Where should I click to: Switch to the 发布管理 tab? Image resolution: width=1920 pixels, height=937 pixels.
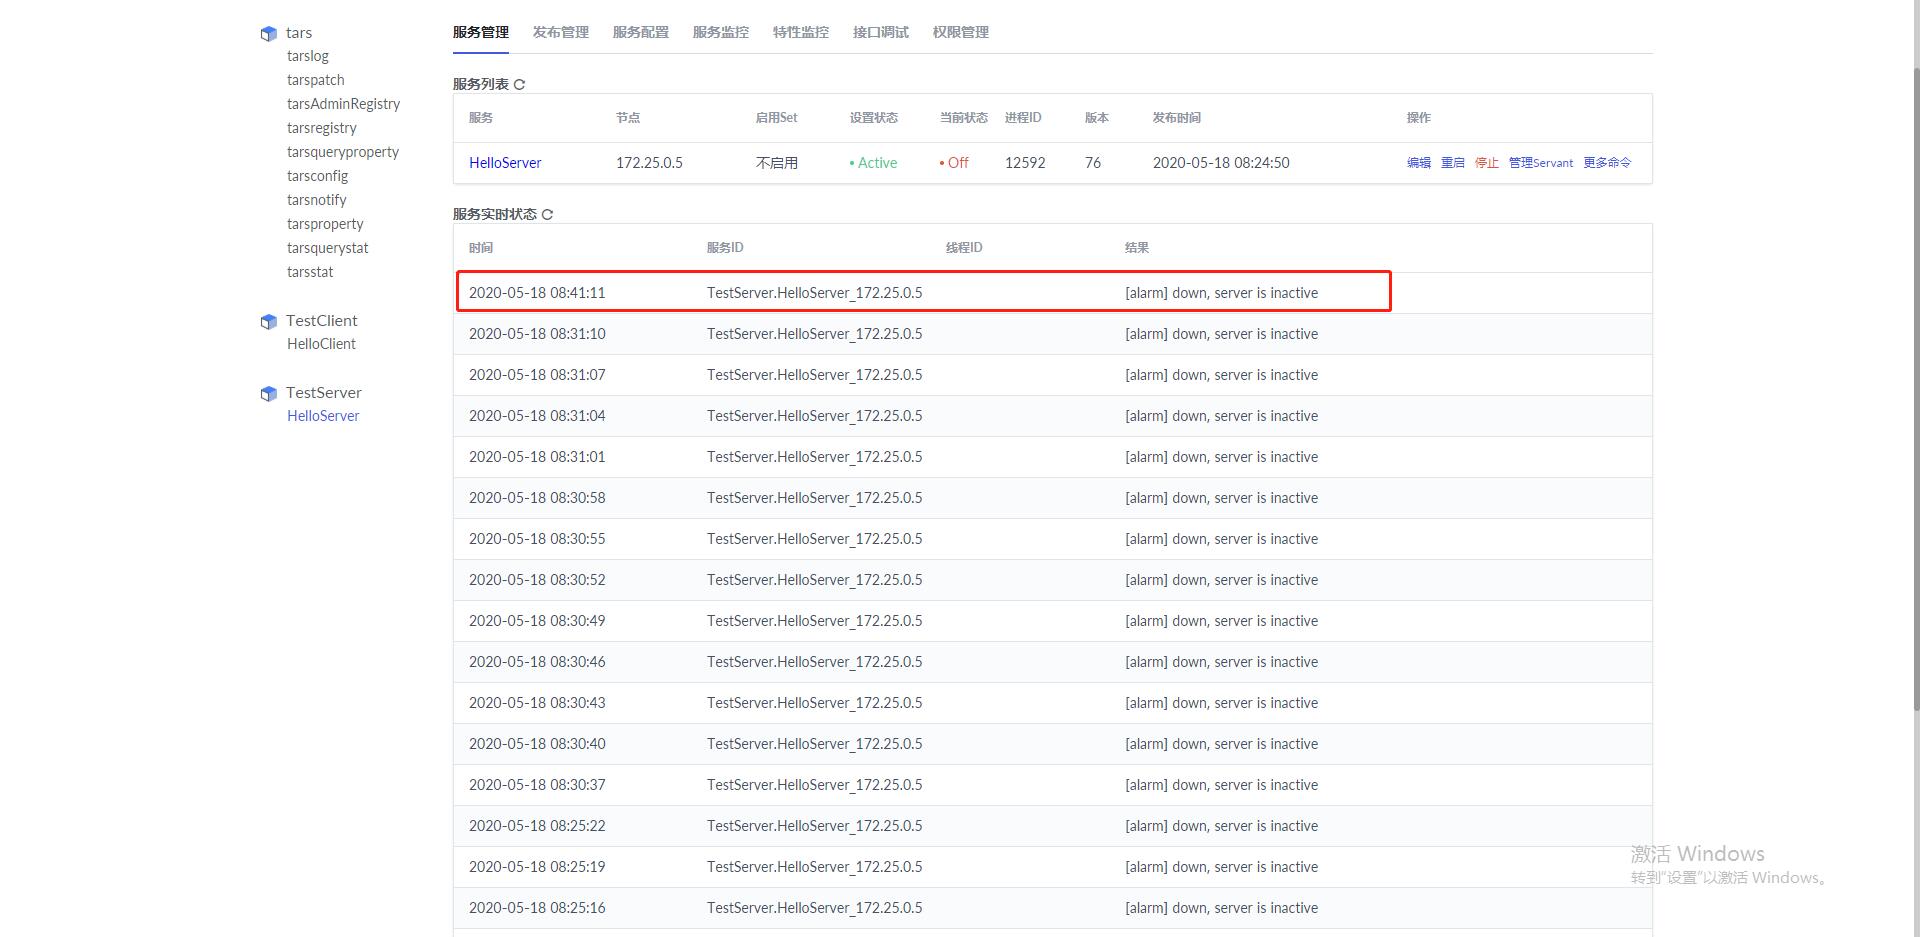(x=560, y=31)
